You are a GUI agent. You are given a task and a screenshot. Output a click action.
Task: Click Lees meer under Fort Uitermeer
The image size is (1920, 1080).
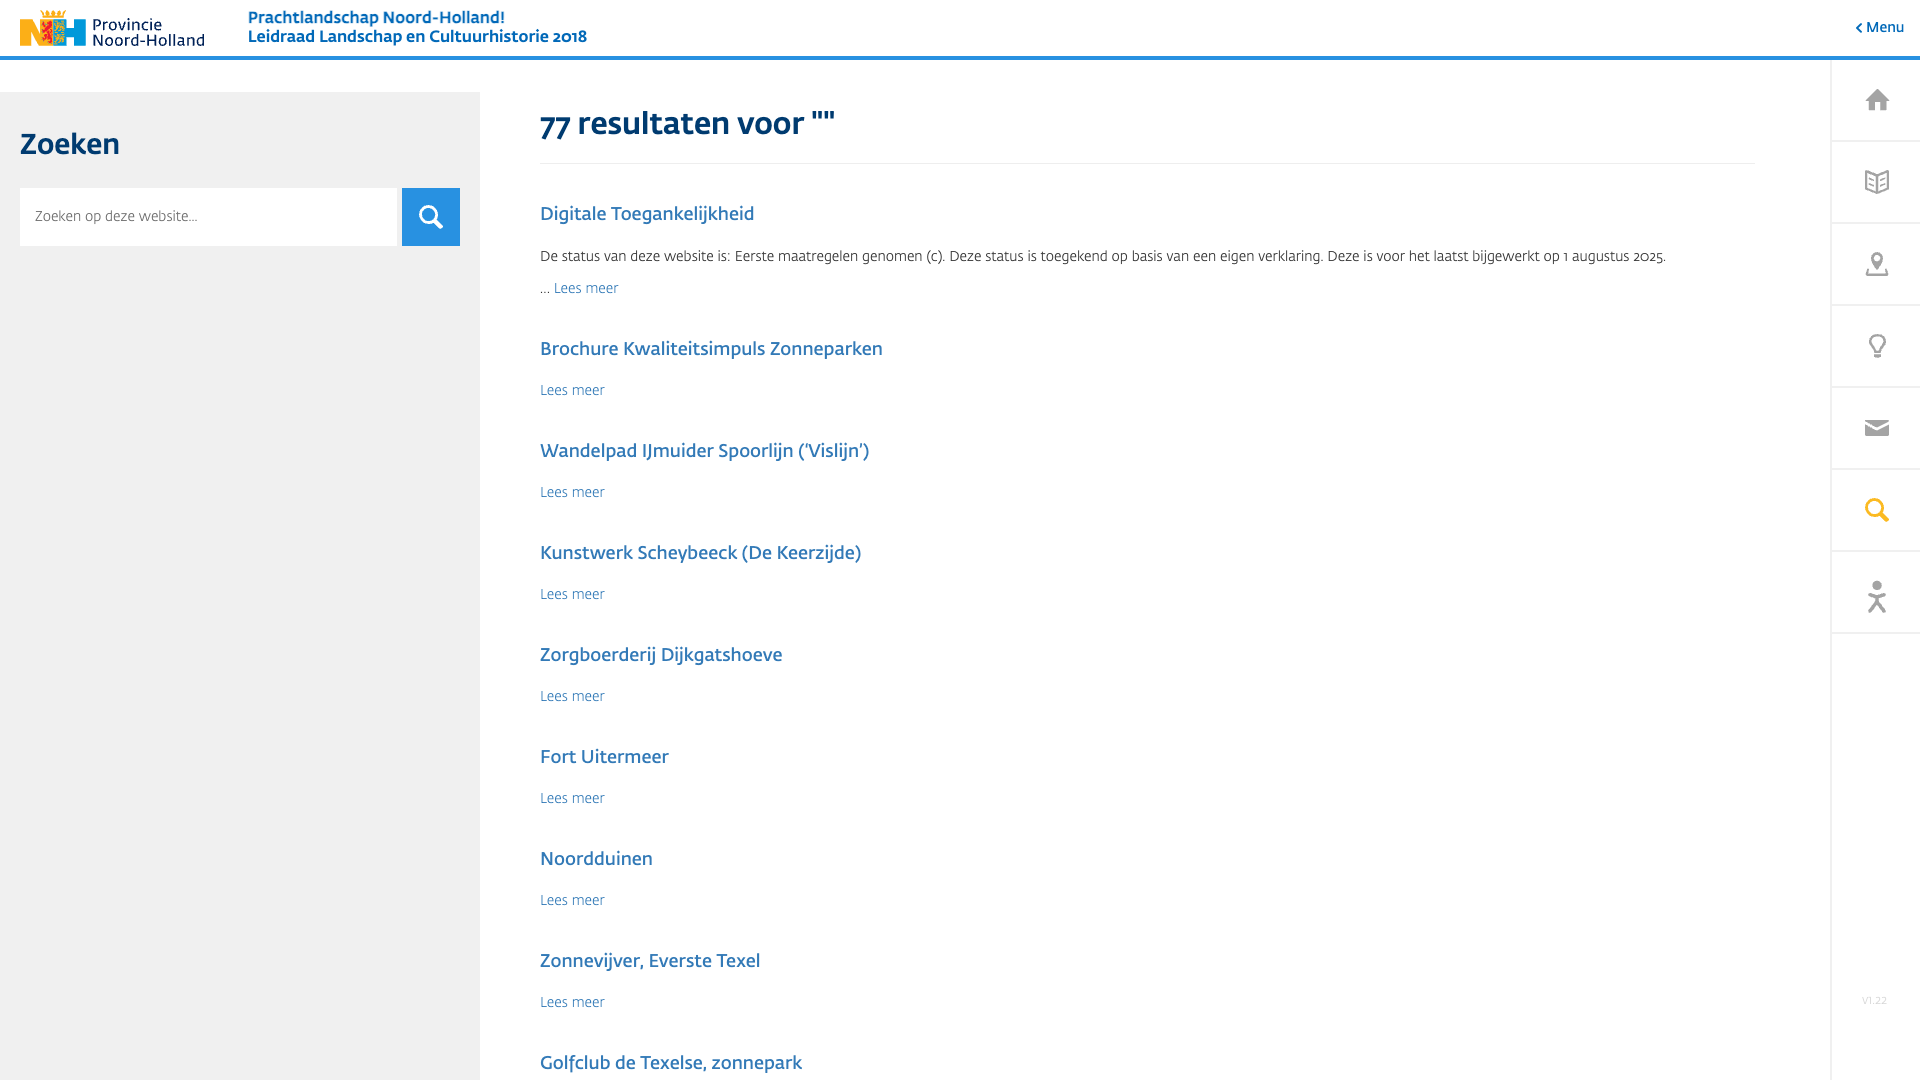click(x=572, y=799)
